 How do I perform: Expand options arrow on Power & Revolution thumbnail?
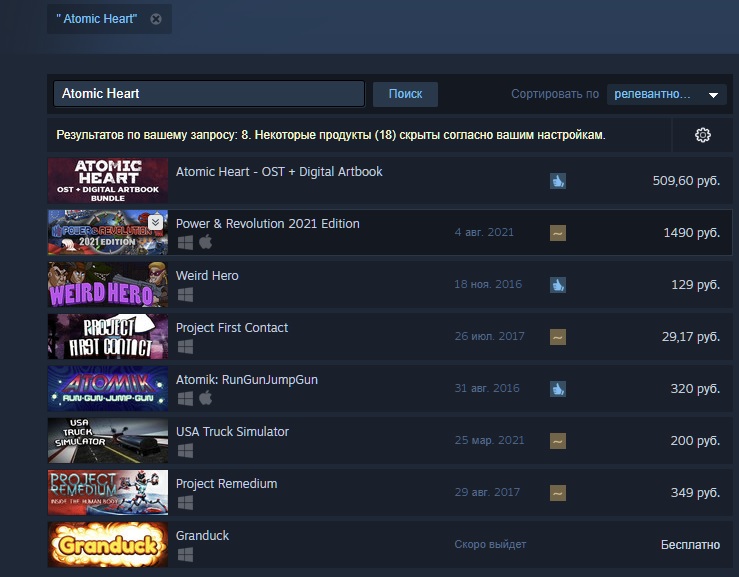tap(156, 222)
